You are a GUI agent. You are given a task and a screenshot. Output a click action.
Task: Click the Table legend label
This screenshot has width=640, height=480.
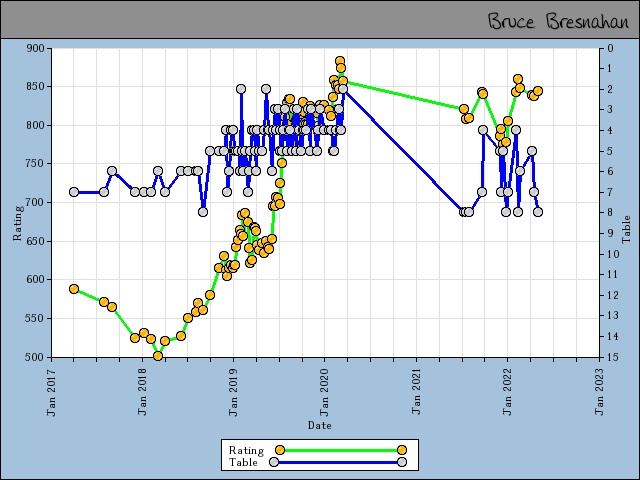pos(243,462)
